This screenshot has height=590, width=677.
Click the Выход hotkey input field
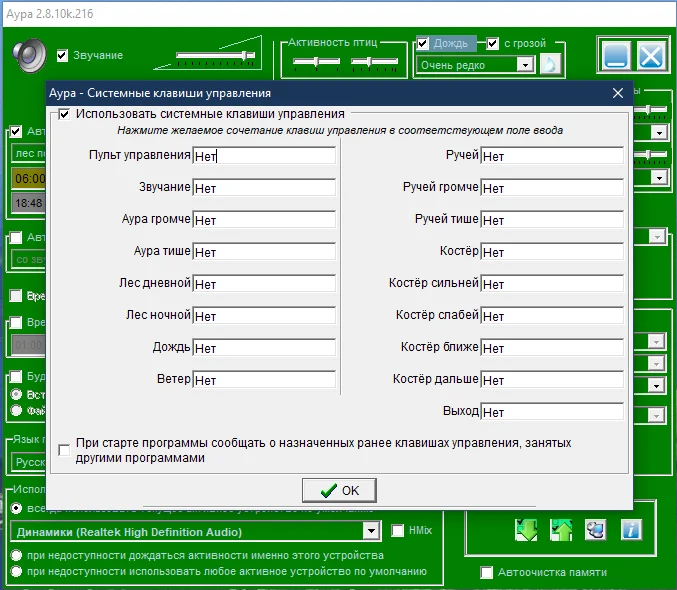pyautogui.click(x=552, y=412)
